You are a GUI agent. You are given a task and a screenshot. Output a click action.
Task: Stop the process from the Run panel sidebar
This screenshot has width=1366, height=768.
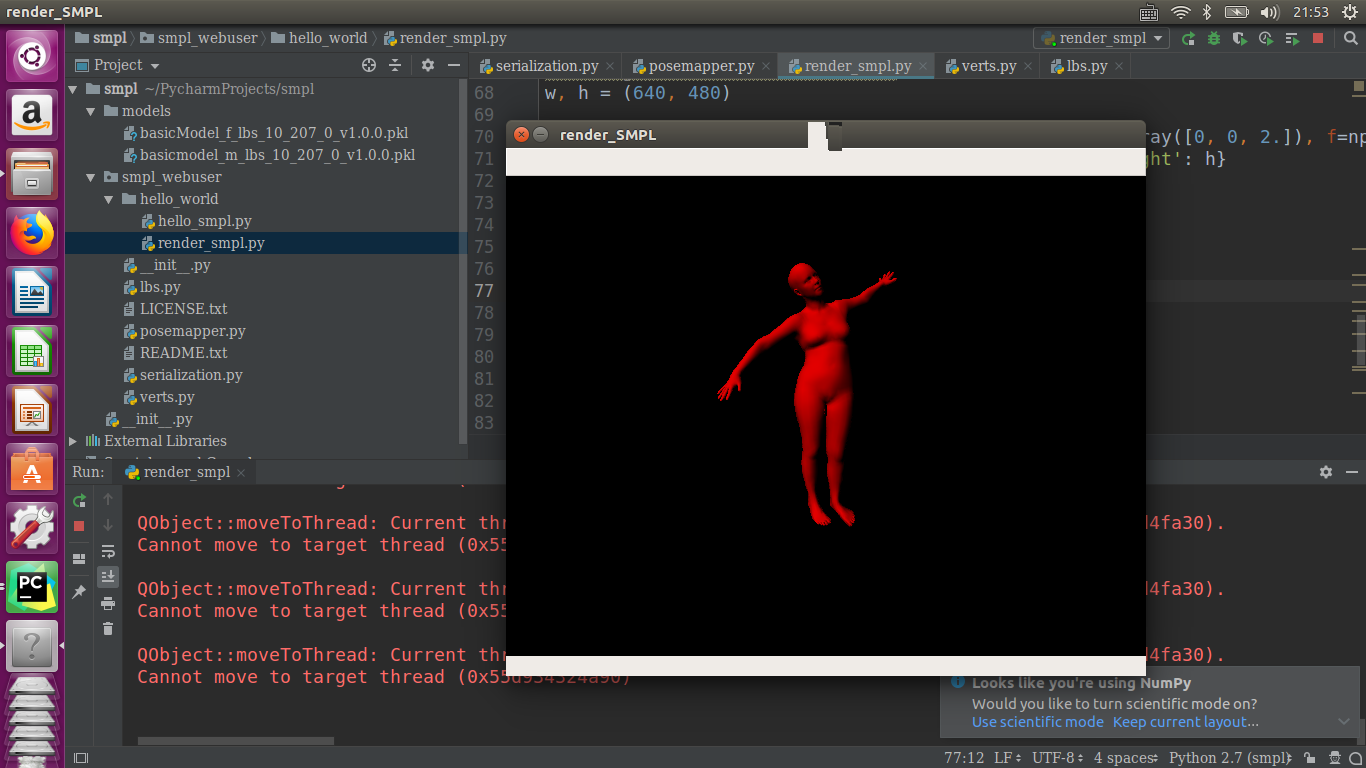(80, 526)
